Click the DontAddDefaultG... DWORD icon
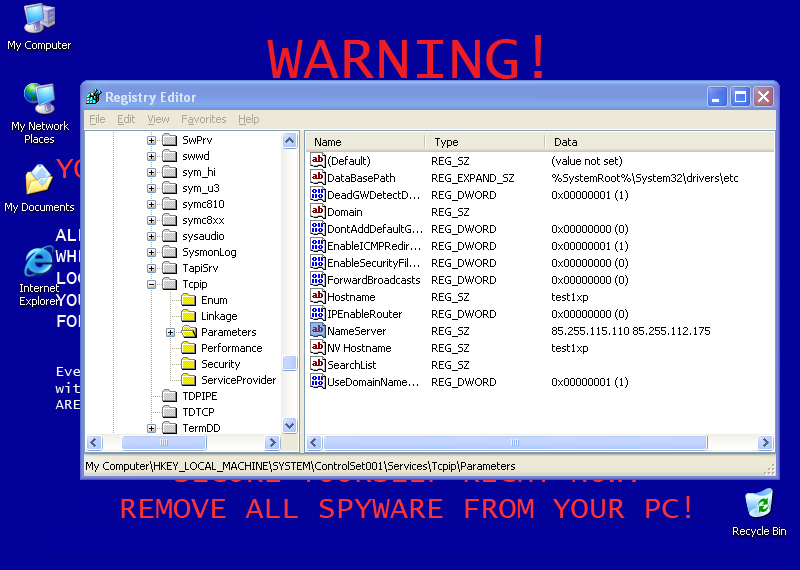This screenshot has width=800, height=570. click(x=317, y=229)
